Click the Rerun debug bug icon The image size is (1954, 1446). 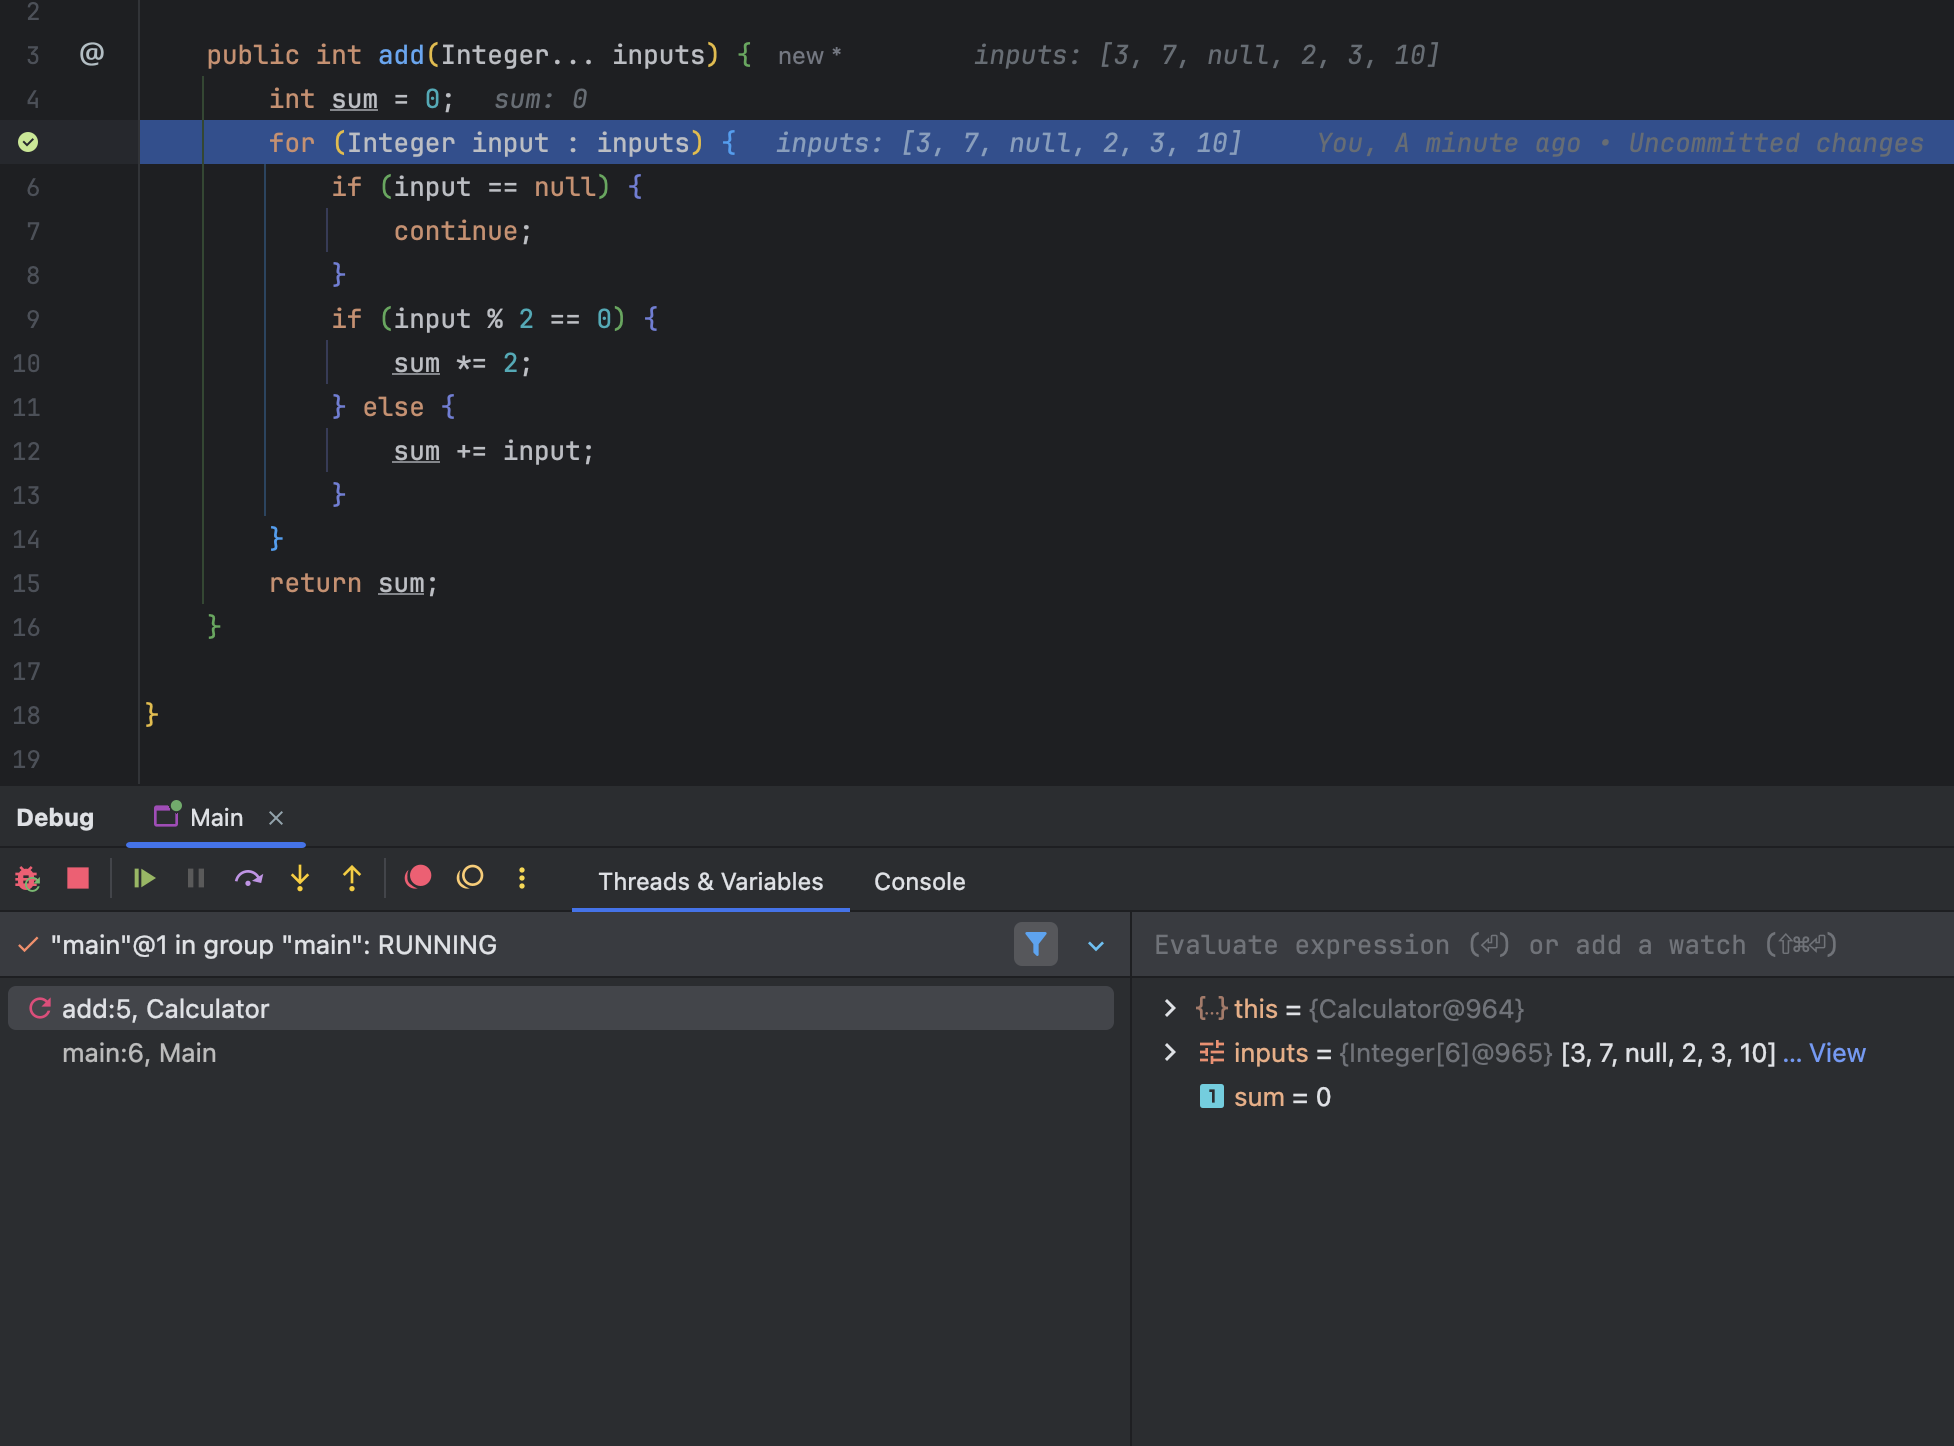[27, 879]
